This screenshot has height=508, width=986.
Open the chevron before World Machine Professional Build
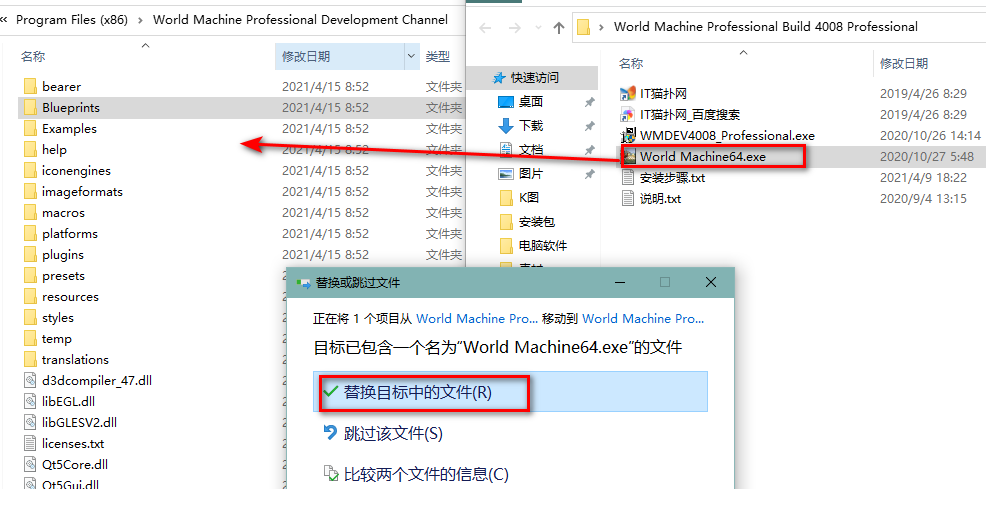601,27
